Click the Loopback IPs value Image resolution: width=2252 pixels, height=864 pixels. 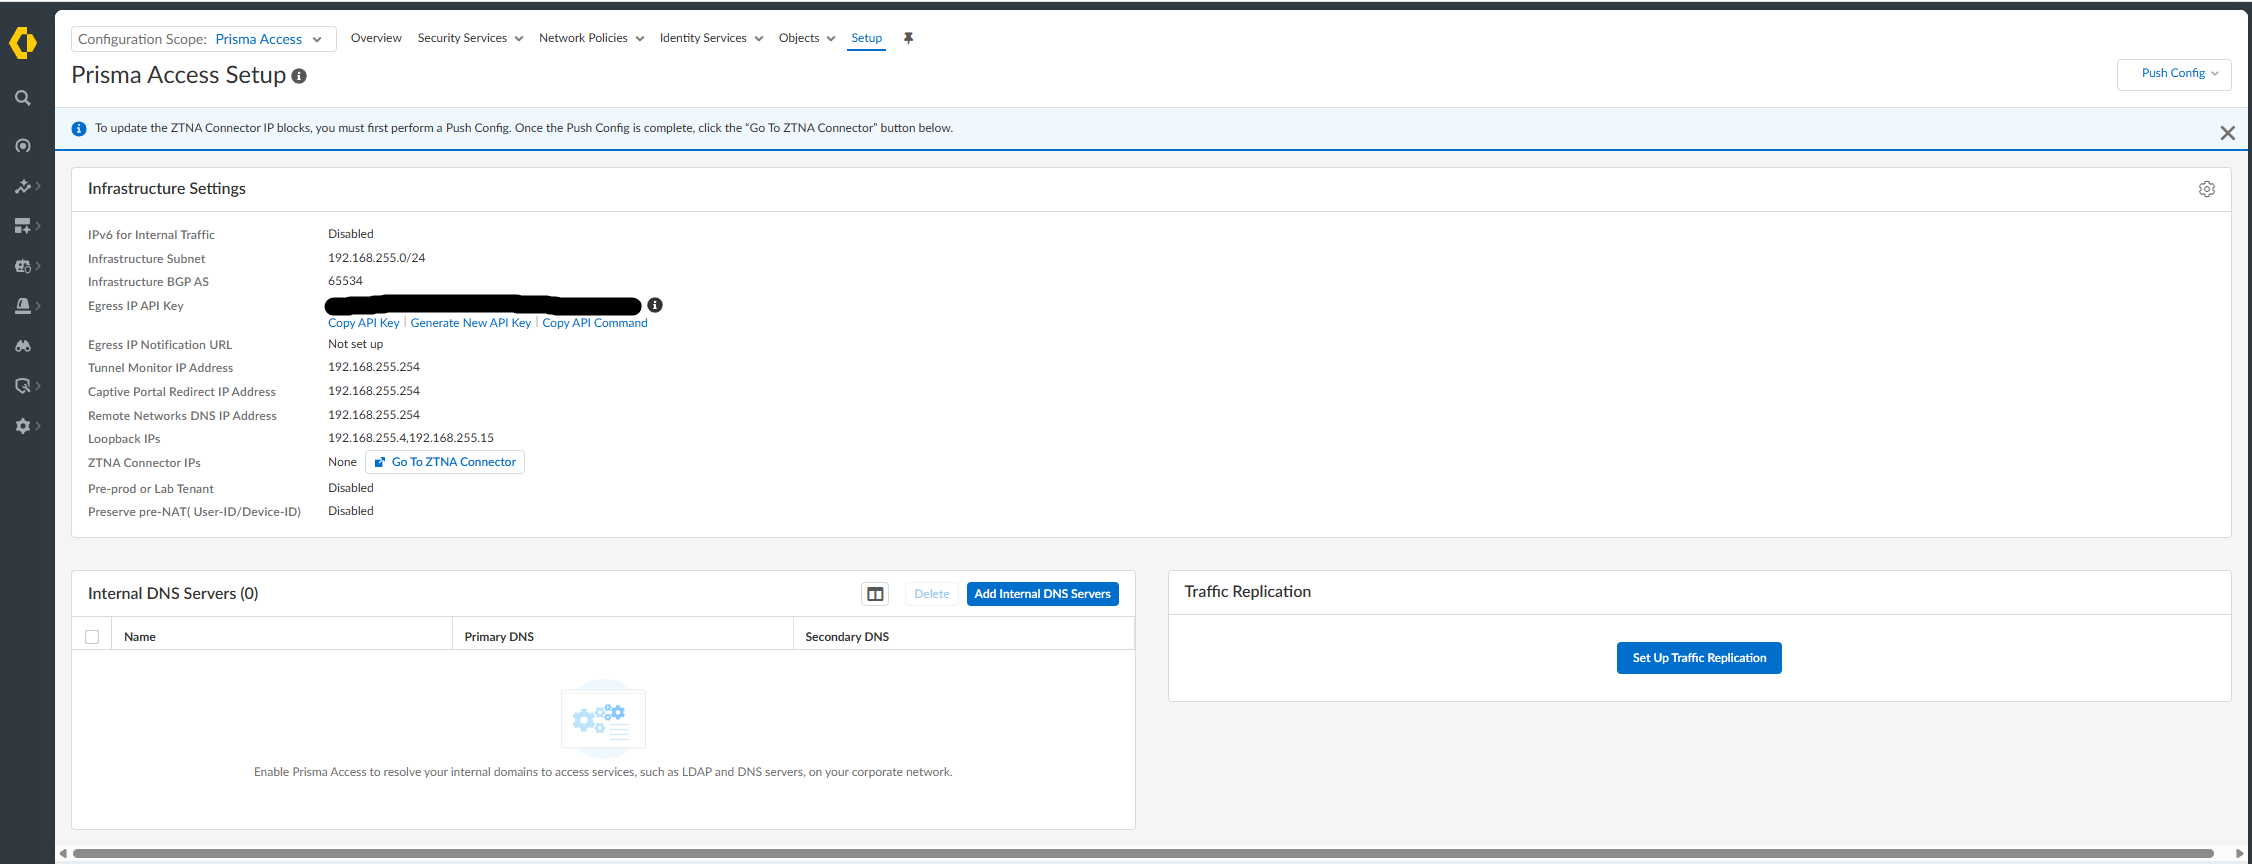coord(411,438)
